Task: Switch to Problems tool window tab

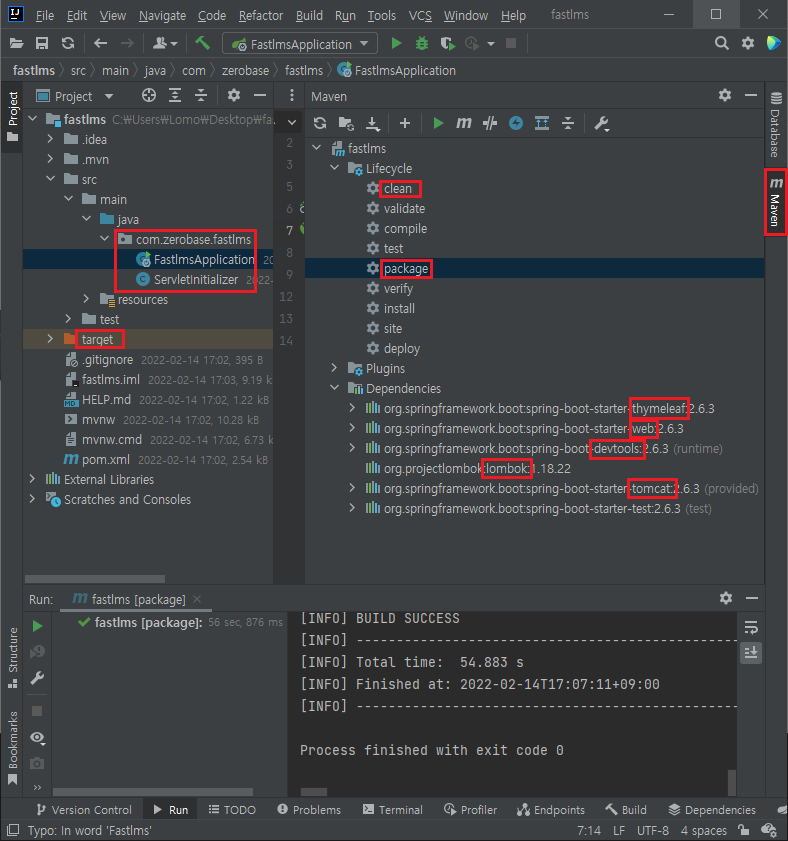Action: tap(308, 810)
